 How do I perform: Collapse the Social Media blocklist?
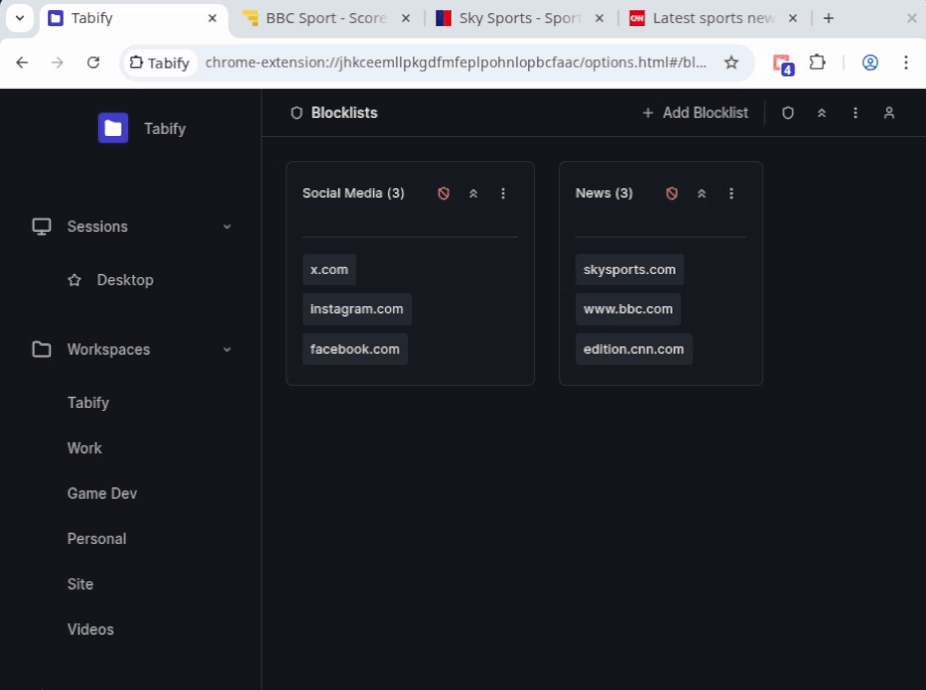(473, 193)
